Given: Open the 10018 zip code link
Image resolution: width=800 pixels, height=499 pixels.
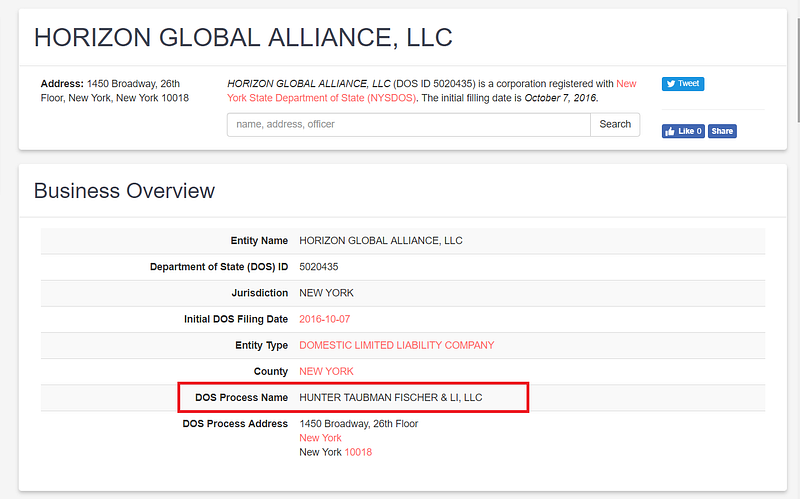Looking at the screenshot, I should point(358,452).
